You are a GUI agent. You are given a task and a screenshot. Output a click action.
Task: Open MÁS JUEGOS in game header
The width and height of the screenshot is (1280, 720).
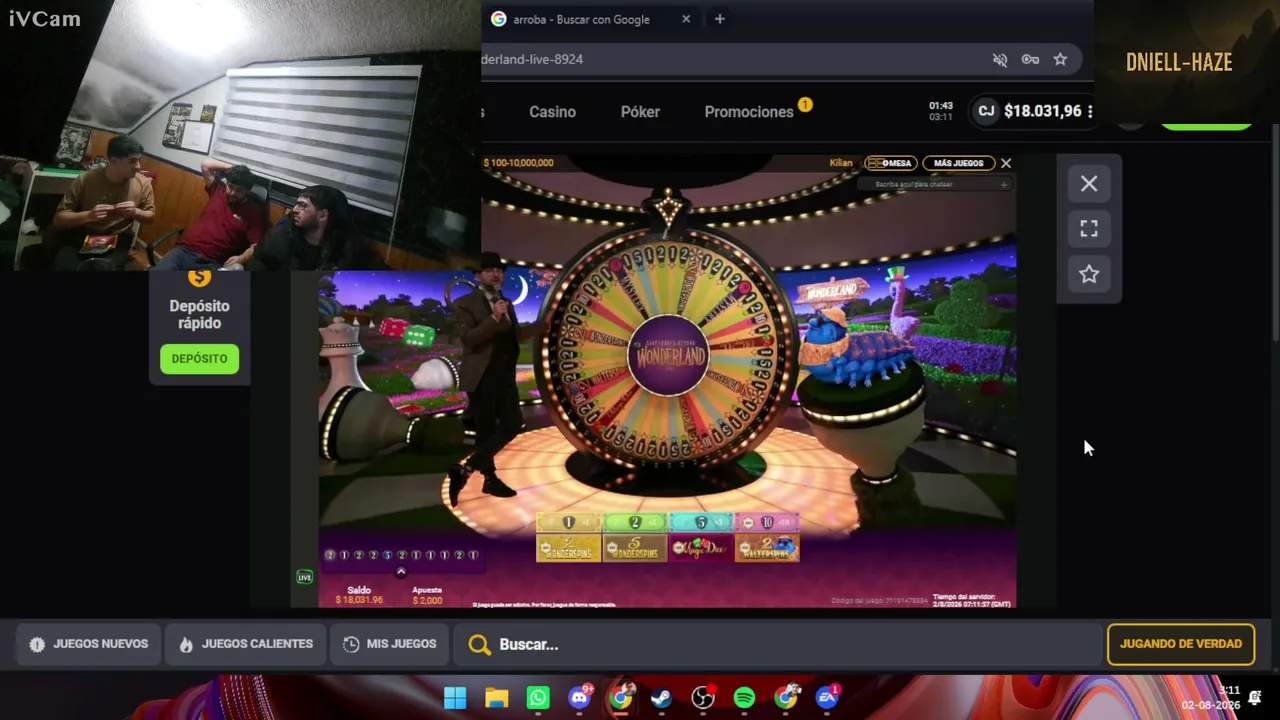pos(958,163)
